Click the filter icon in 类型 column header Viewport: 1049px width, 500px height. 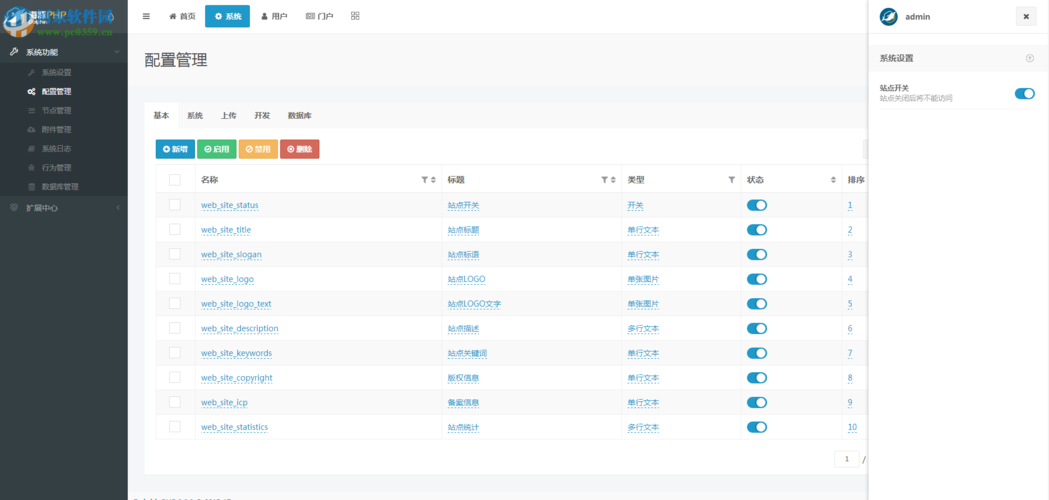(731, 180)
